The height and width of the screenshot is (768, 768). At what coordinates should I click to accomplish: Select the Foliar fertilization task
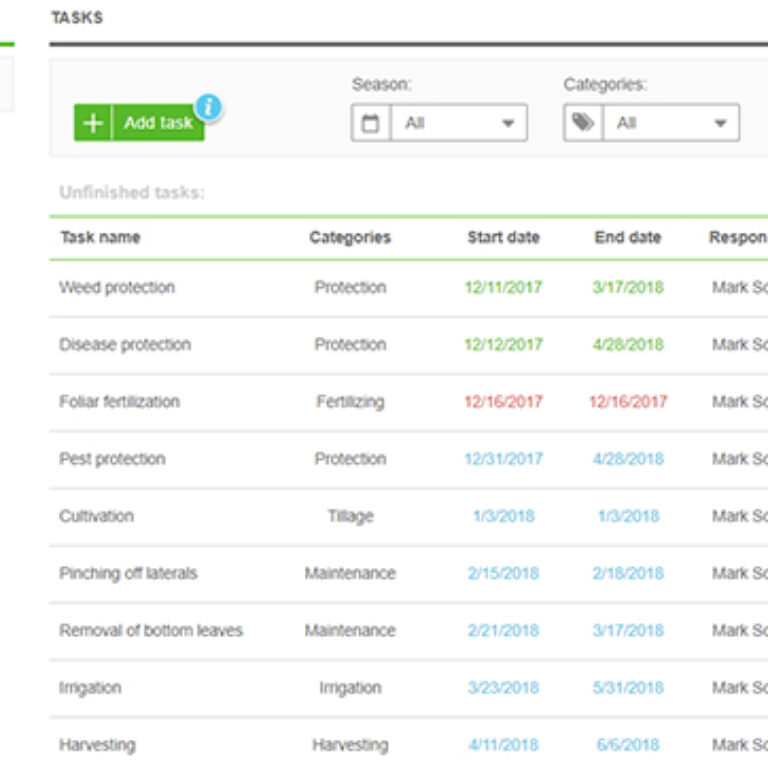[120, 402]
